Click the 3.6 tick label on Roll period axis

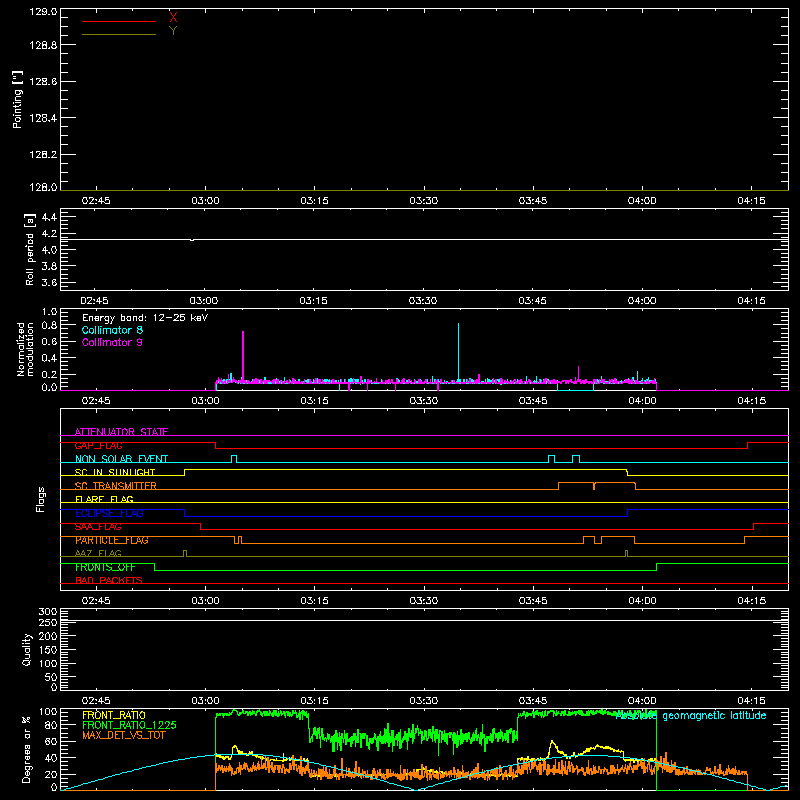click(x=49, y=282)
